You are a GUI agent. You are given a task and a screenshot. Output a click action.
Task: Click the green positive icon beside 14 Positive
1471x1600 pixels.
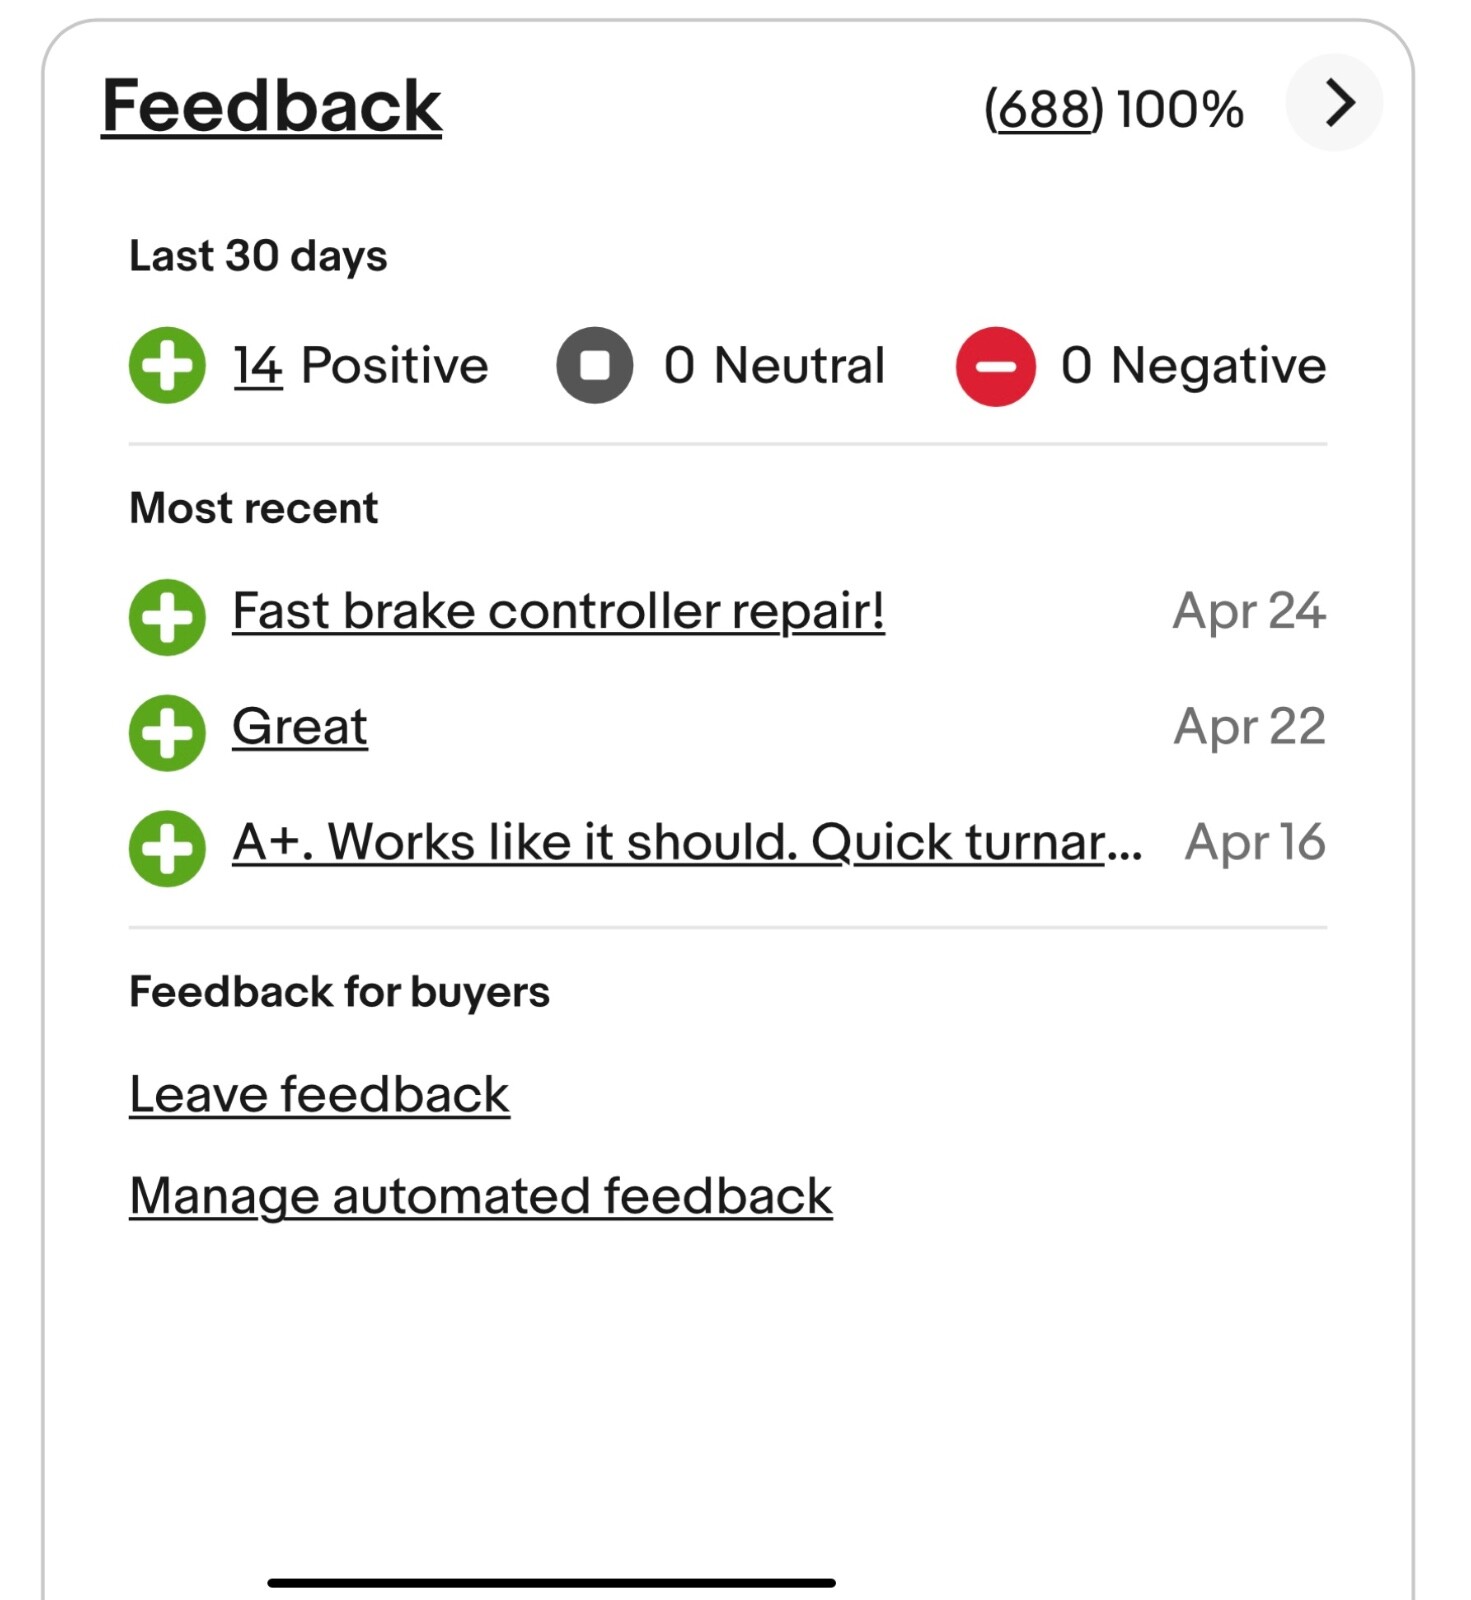pos(167,365)
